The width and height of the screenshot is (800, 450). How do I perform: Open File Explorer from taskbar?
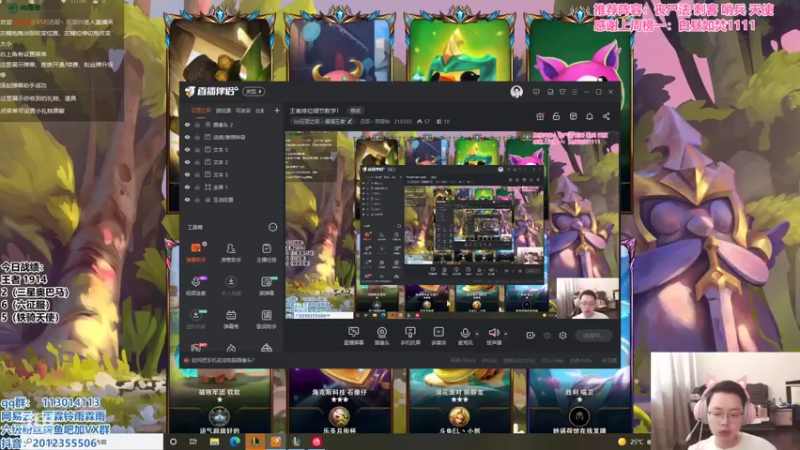[214, 442]
